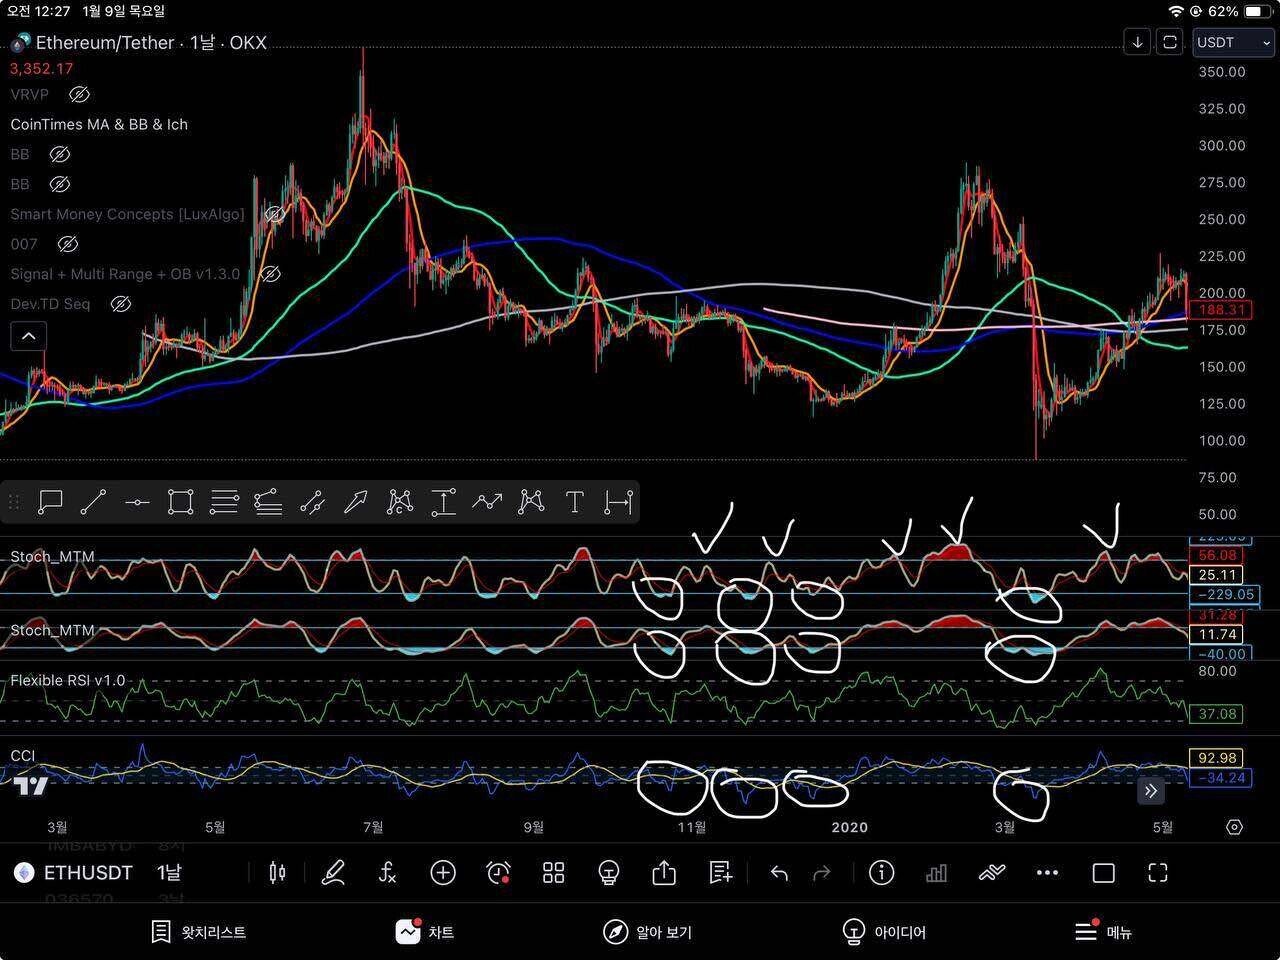Viewport: 1280px width, 960px height.
Task: Pick the arrow drawing tool
Action: click(355, 502)
